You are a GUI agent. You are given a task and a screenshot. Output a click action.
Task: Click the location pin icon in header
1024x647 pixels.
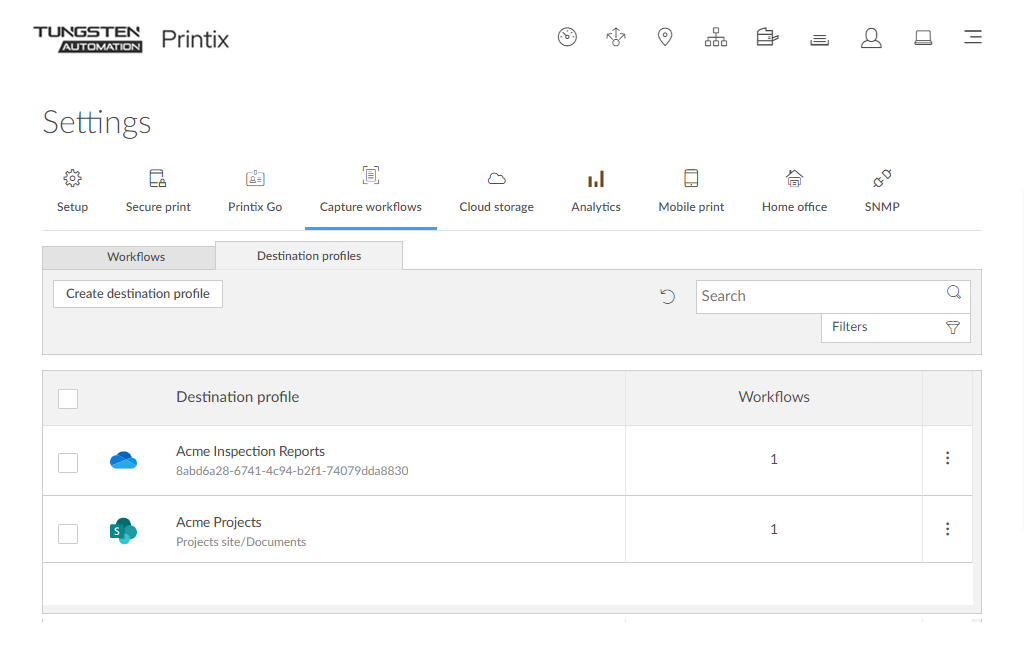(x=664, y=38)
